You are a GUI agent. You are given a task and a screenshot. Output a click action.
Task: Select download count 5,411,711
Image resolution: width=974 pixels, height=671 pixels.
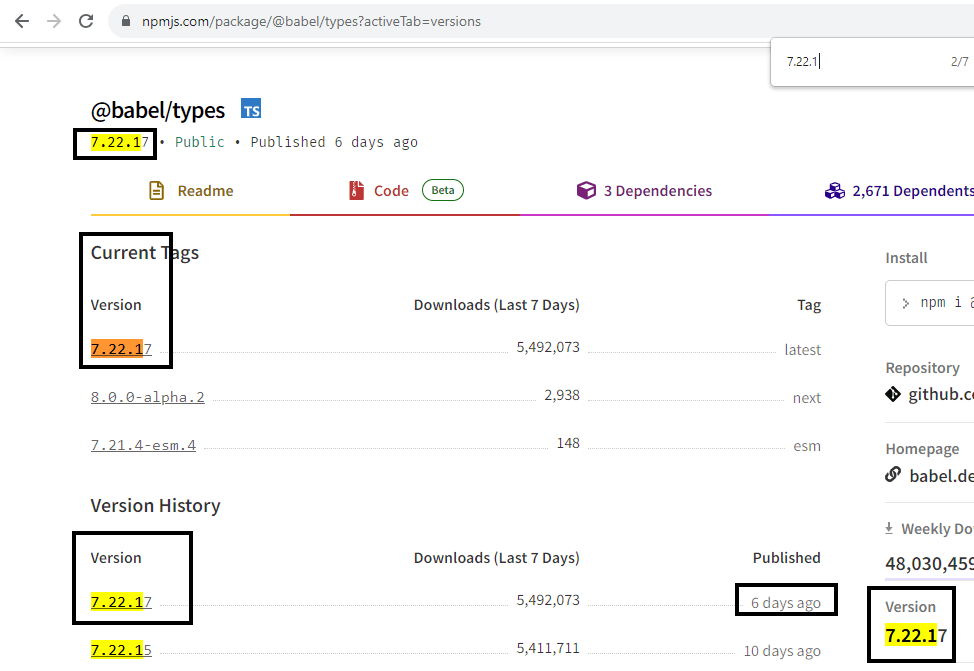coord(548,648)
